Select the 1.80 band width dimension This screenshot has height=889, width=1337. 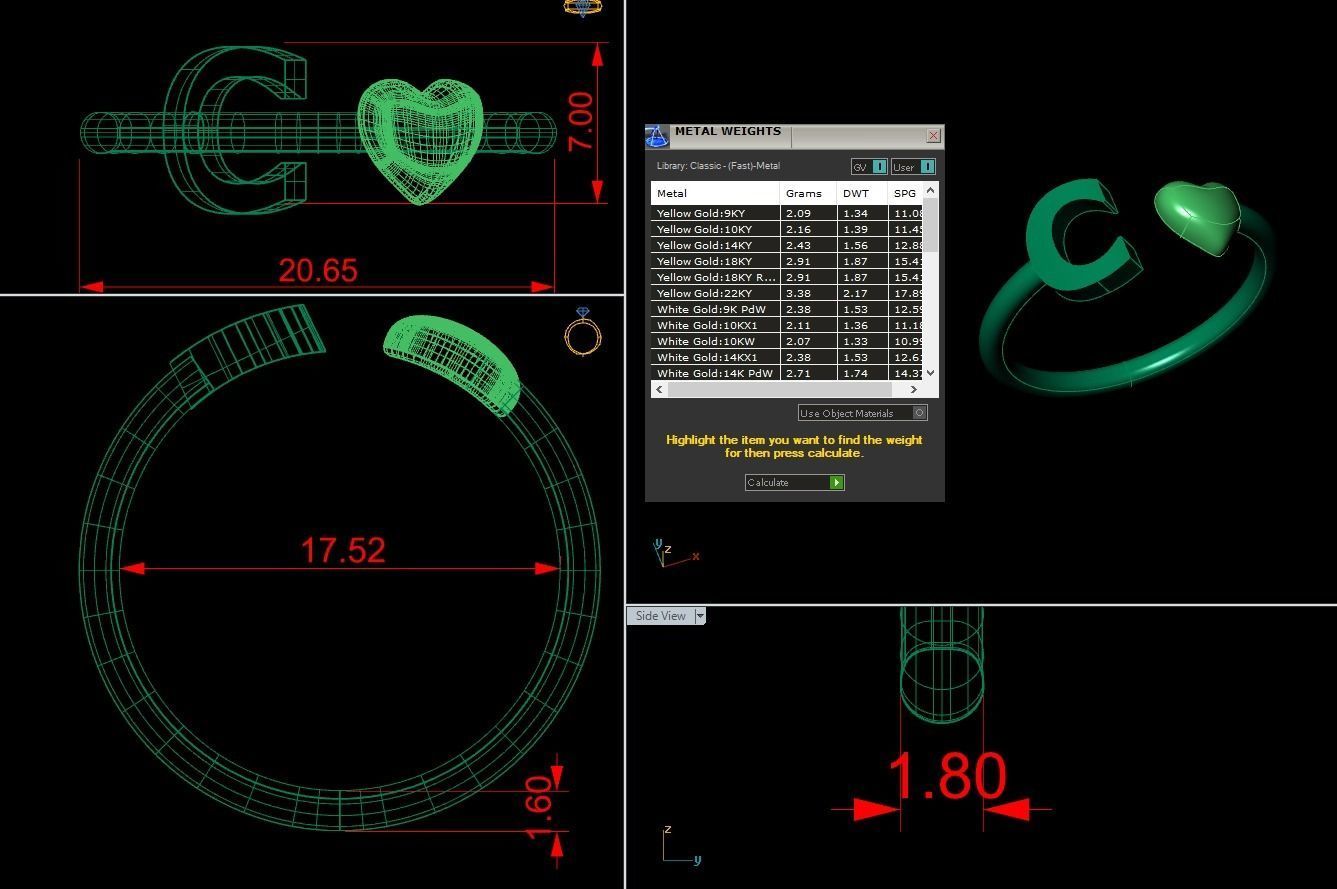[947, 776]
